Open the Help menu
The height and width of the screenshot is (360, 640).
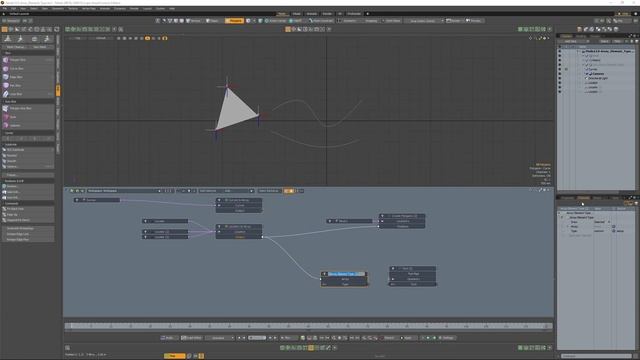click(x=172, y=8)
